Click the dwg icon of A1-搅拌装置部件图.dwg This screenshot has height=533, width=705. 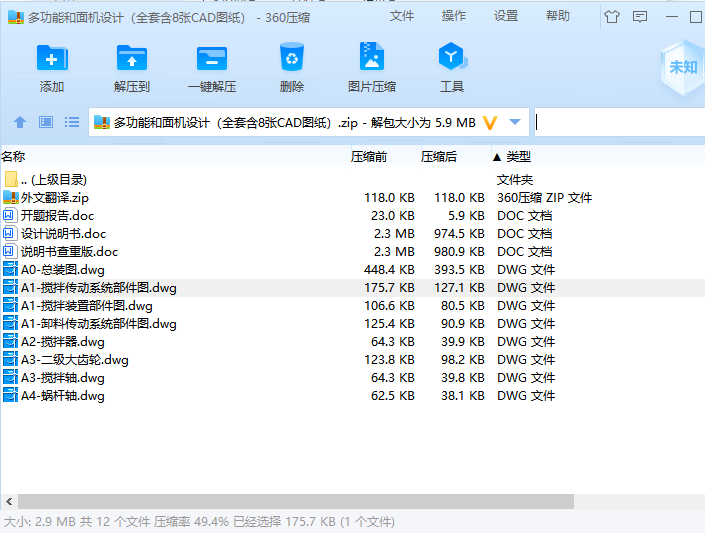pyautogui.click(x=10, y=305)
